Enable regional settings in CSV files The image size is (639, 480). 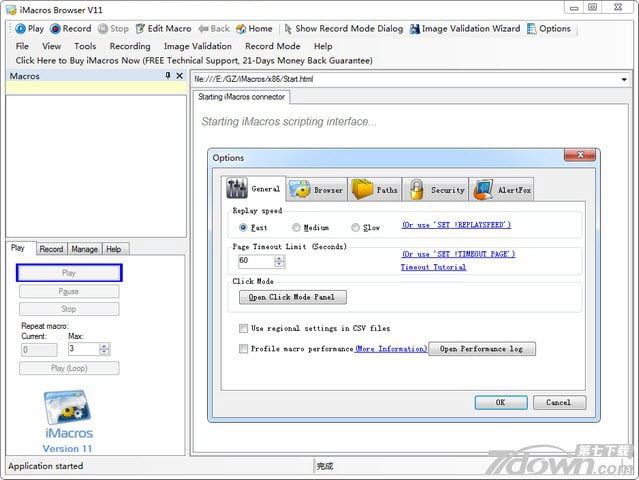[x=243, y=328]
